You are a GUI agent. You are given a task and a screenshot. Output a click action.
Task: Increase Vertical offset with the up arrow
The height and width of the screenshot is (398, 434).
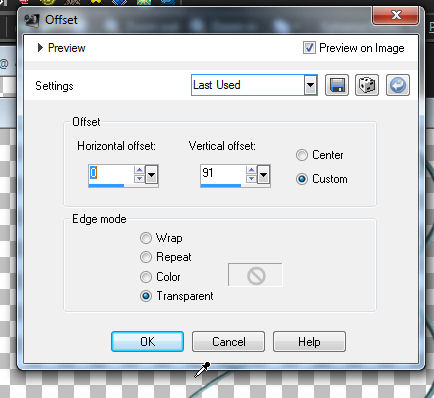(x=251, y=170)
